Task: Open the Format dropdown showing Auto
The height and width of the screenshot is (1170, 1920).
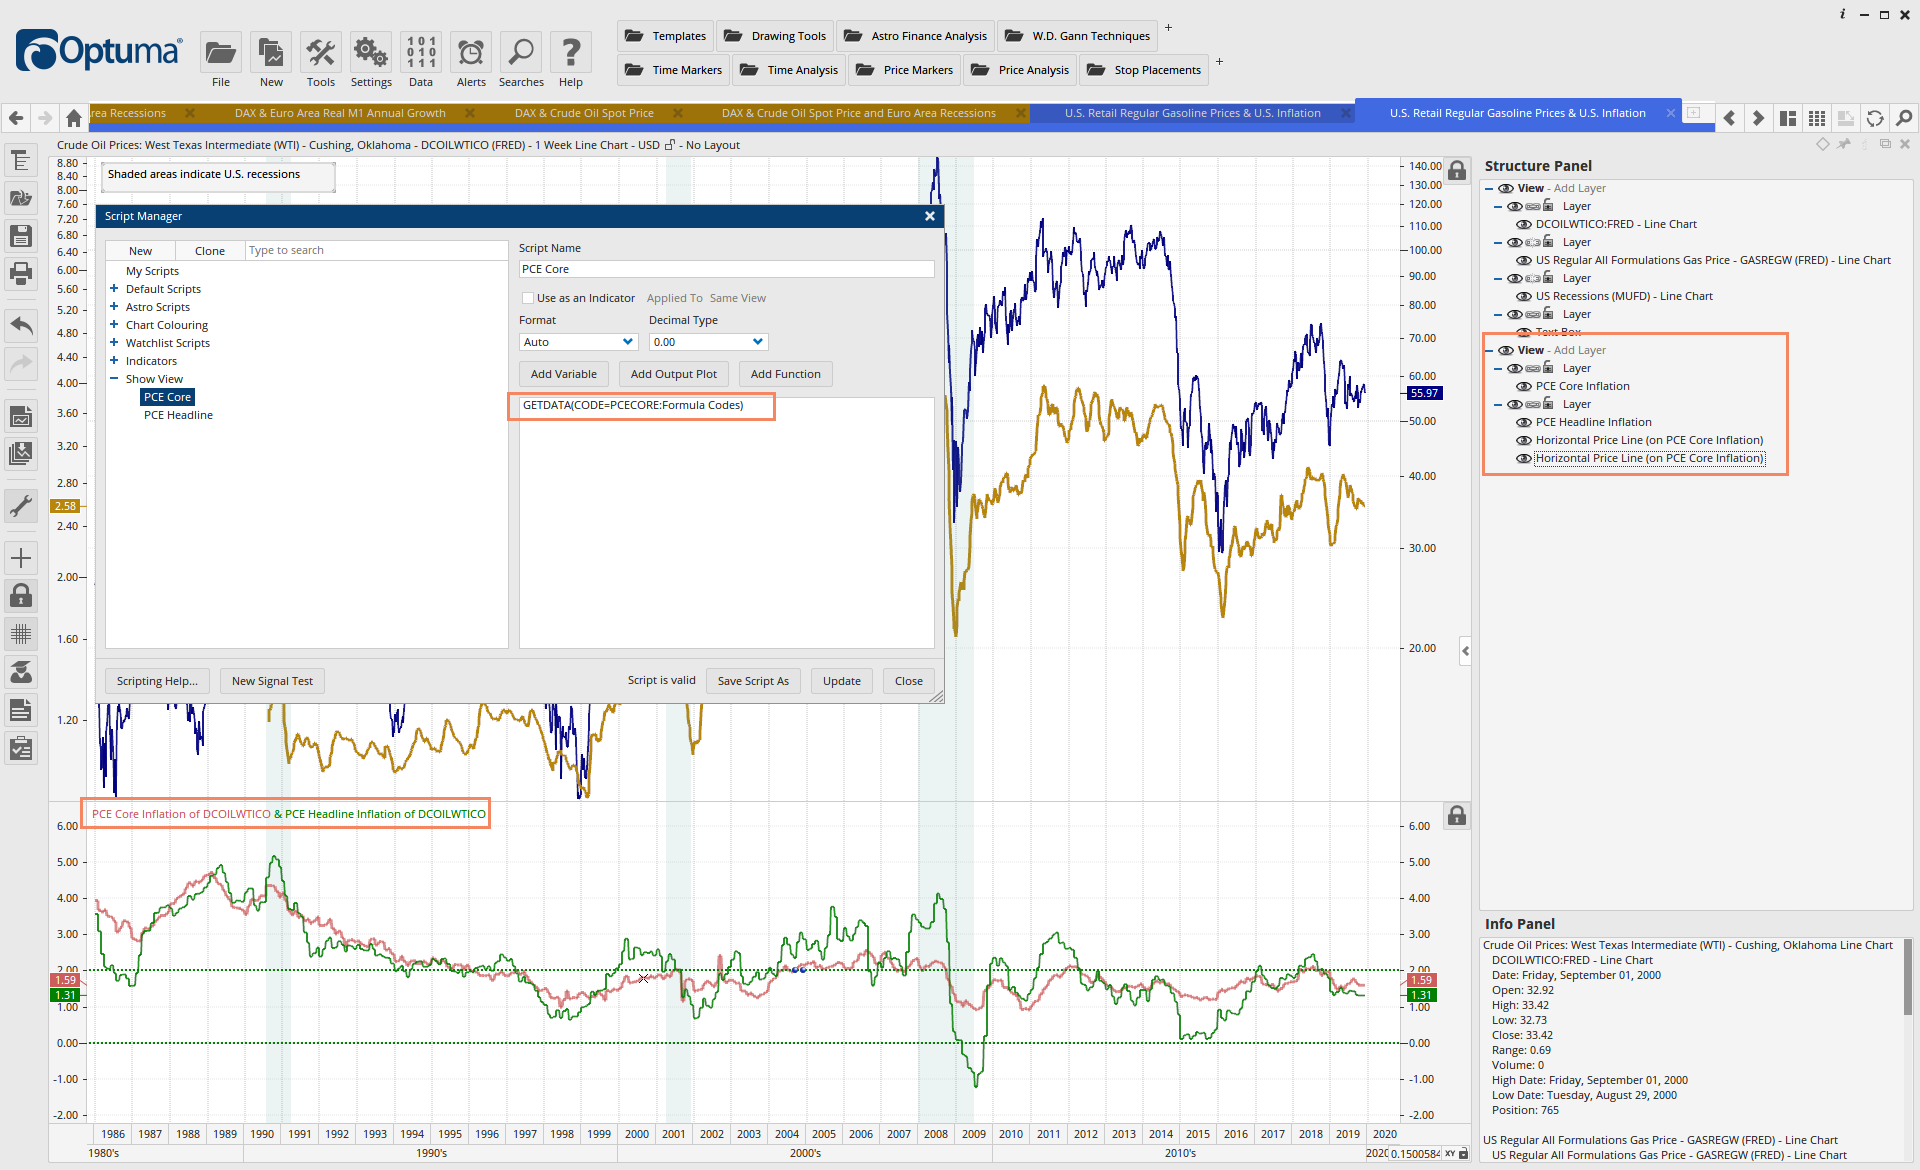Action: point(579,342)
